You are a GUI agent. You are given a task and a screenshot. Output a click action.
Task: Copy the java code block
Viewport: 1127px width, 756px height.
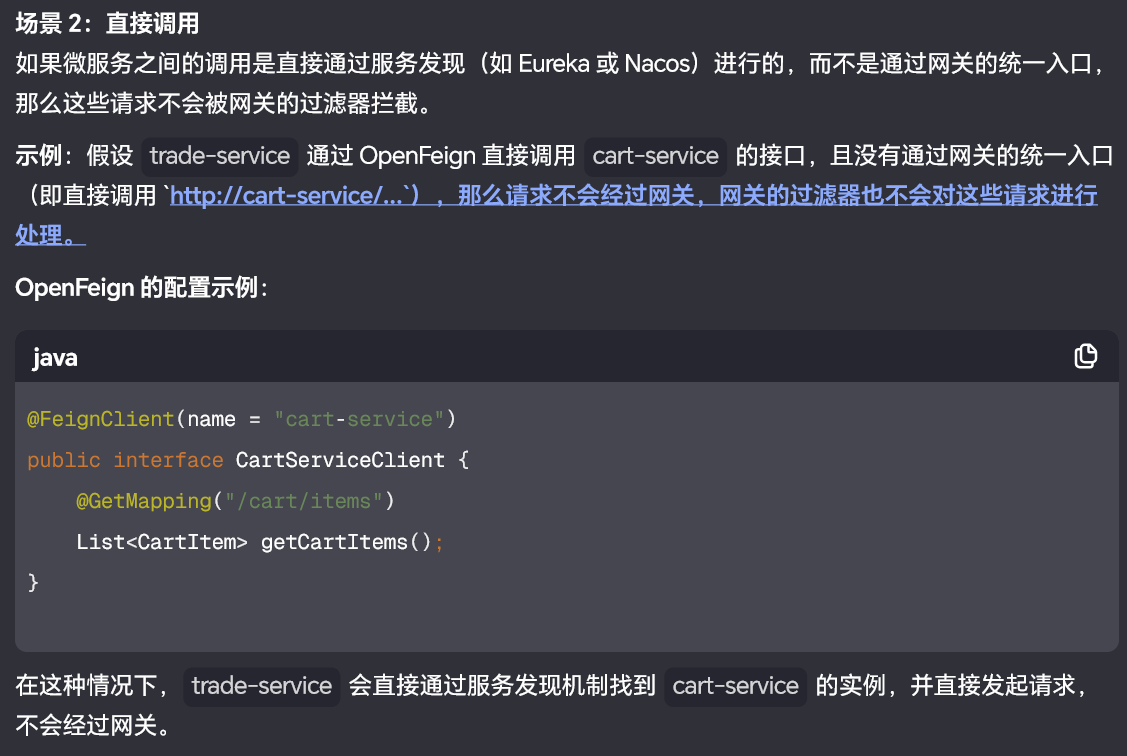pyautogui.click(x=1085, y=357)
